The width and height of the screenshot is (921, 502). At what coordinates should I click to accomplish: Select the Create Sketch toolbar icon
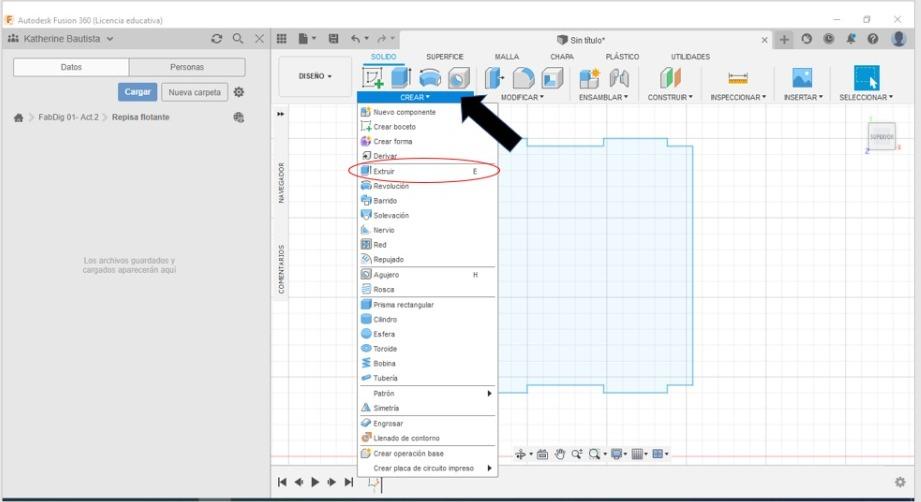372,78
